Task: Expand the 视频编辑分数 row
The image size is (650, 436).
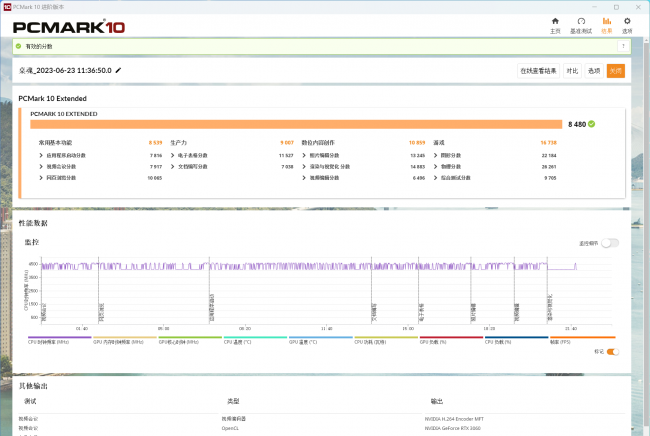Action: point(304,178)
